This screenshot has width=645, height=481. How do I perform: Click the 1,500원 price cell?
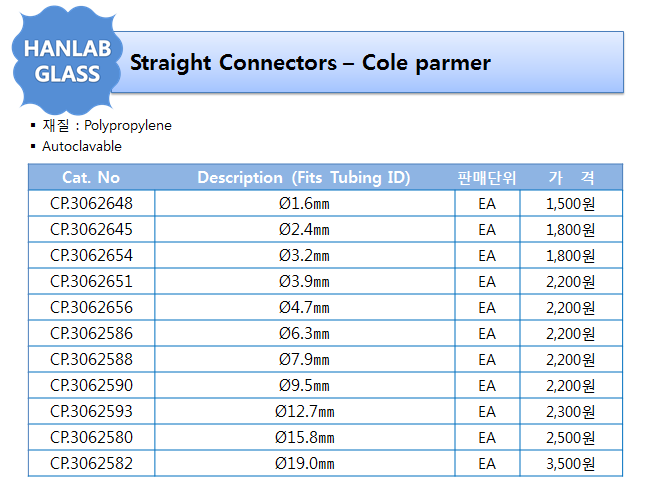pos(571,203)
